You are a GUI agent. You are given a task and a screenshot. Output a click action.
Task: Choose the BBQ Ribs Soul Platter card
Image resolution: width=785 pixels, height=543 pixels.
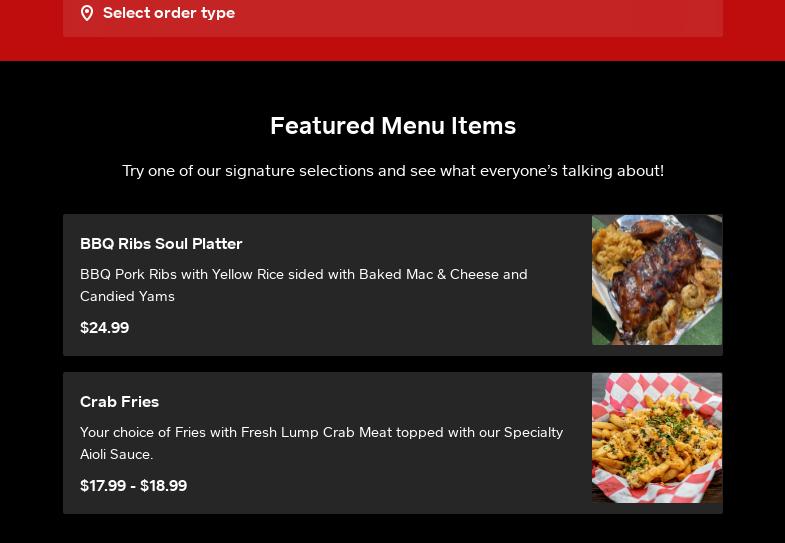[392, 285]
